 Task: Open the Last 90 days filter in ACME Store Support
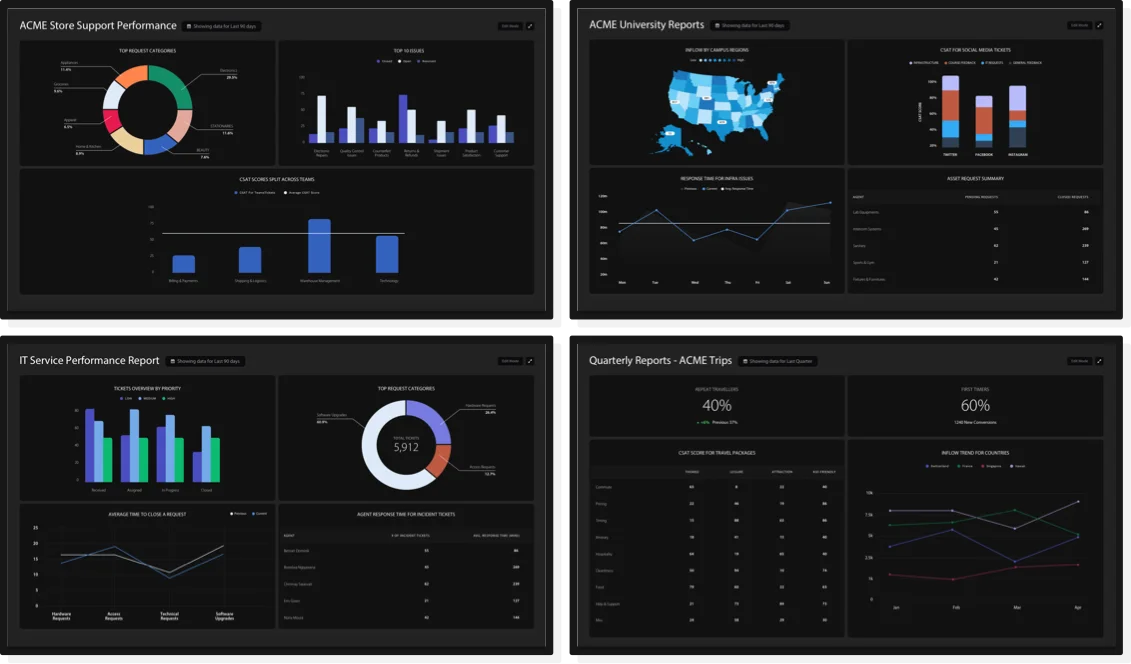221,26
